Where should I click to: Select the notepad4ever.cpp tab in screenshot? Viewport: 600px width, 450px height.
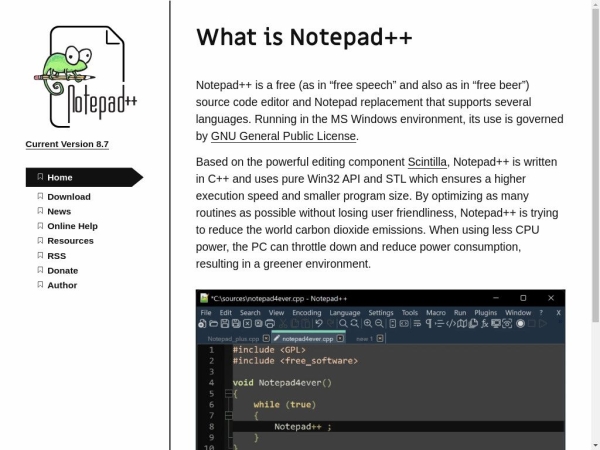coord(308,339)
